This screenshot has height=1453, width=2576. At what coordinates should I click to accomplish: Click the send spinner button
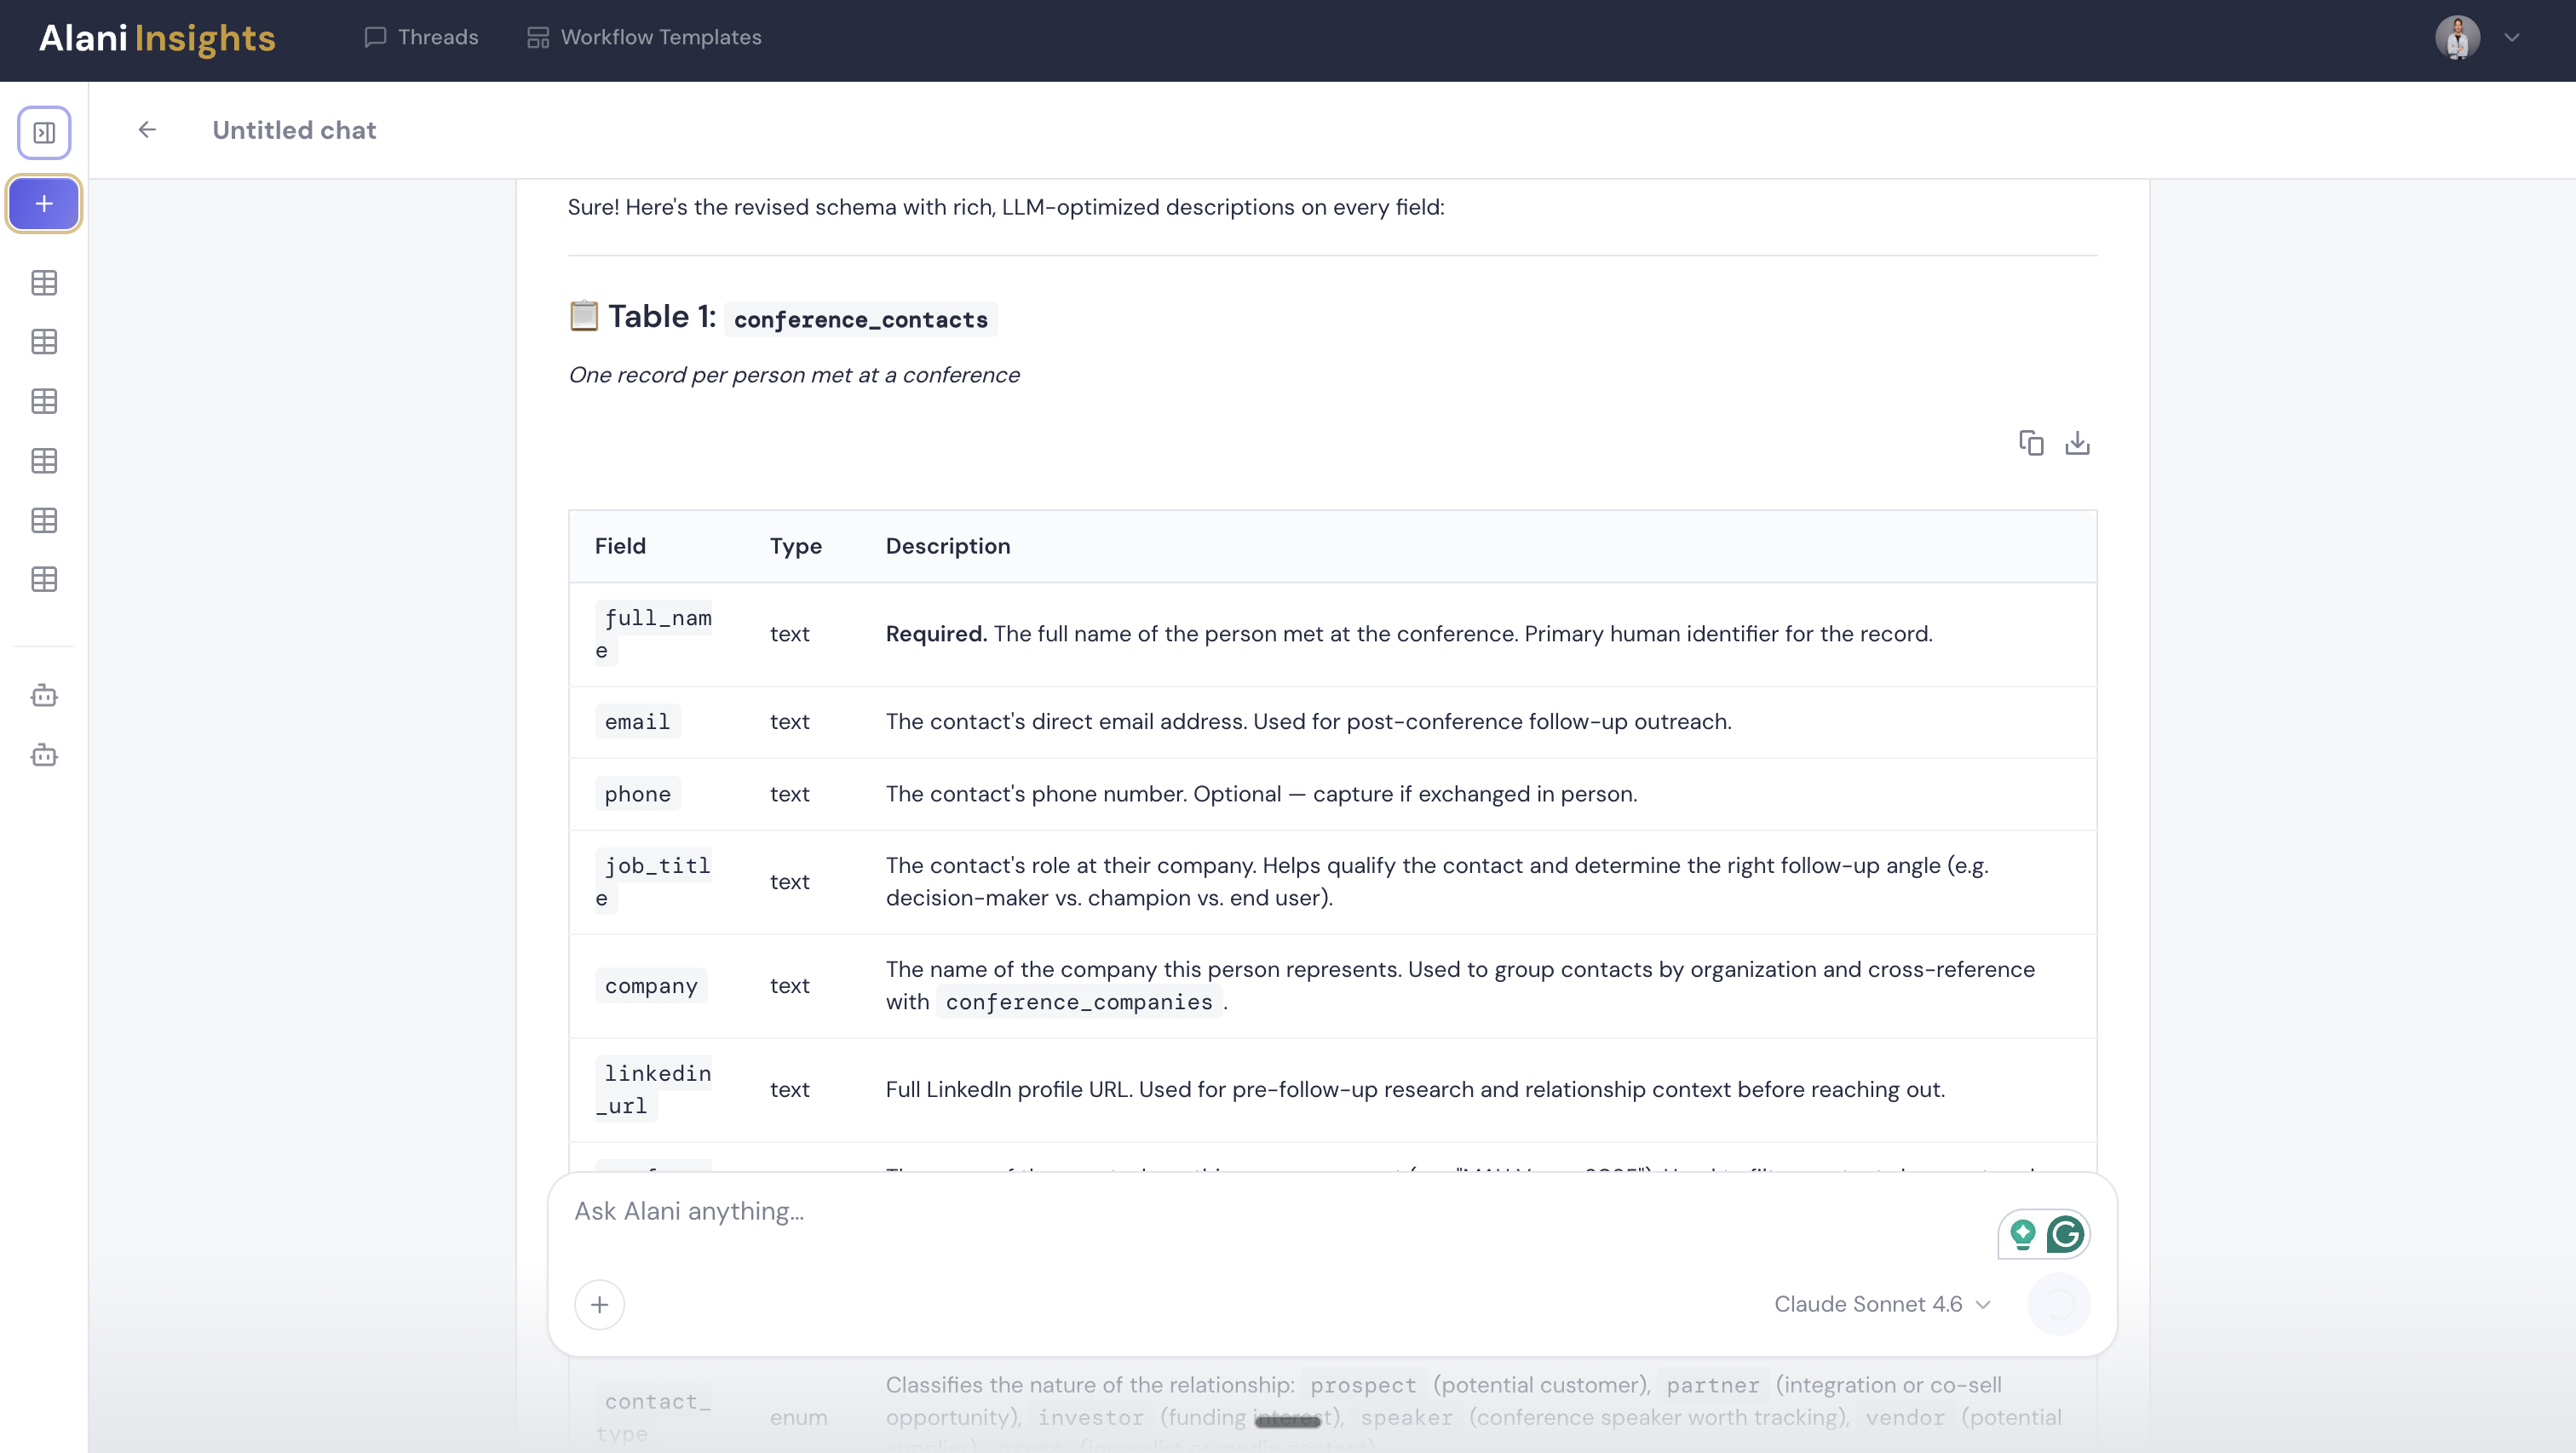pyautogui.click(x=2059, y=1304)
